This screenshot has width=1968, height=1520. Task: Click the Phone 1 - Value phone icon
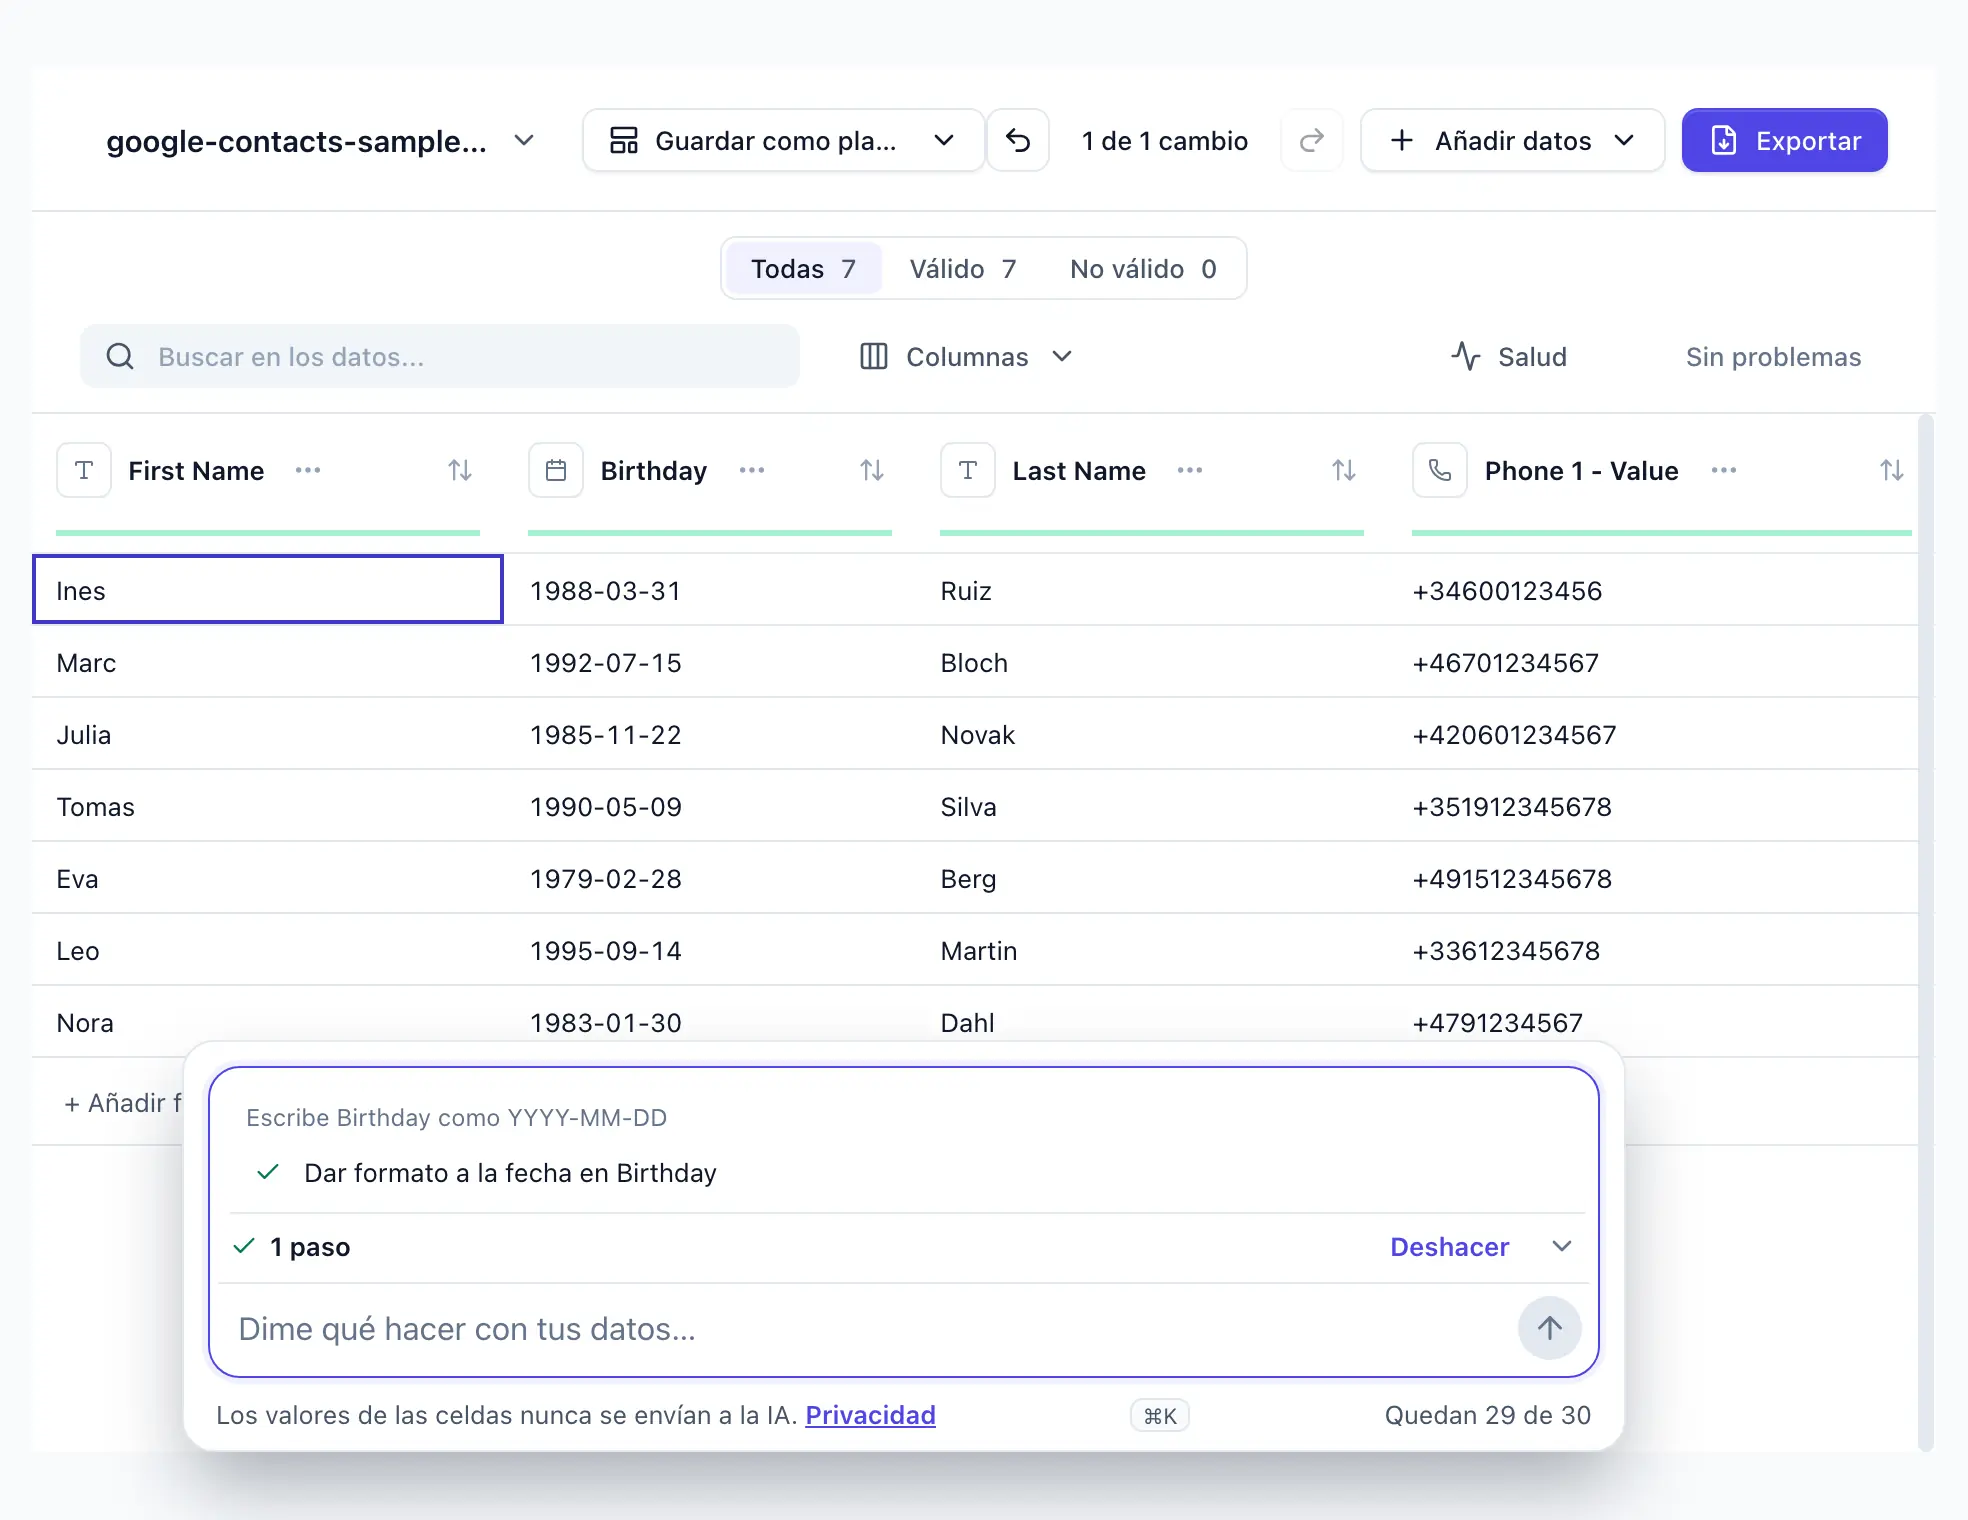pos(1440,470)
